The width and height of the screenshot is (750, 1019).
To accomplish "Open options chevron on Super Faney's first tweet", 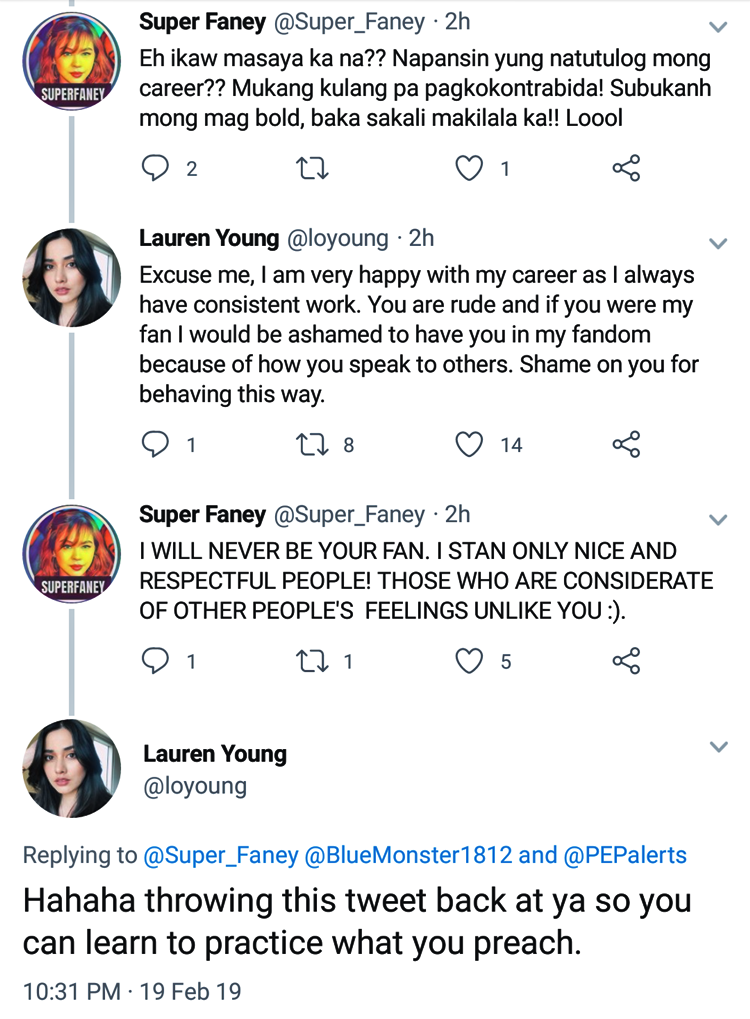I will pyautogui.click(x=718, y=26).
